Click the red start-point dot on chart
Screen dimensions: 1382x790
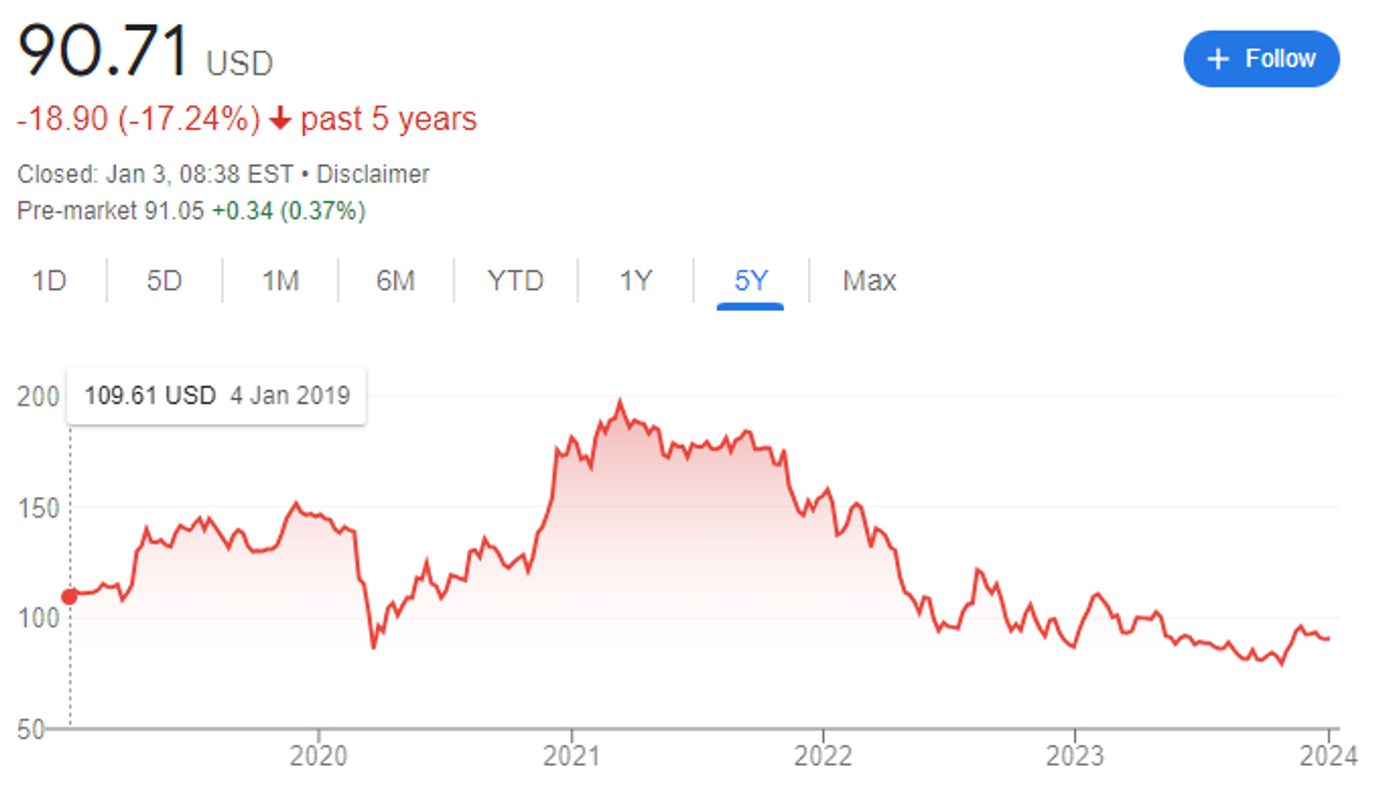point(69,597)
